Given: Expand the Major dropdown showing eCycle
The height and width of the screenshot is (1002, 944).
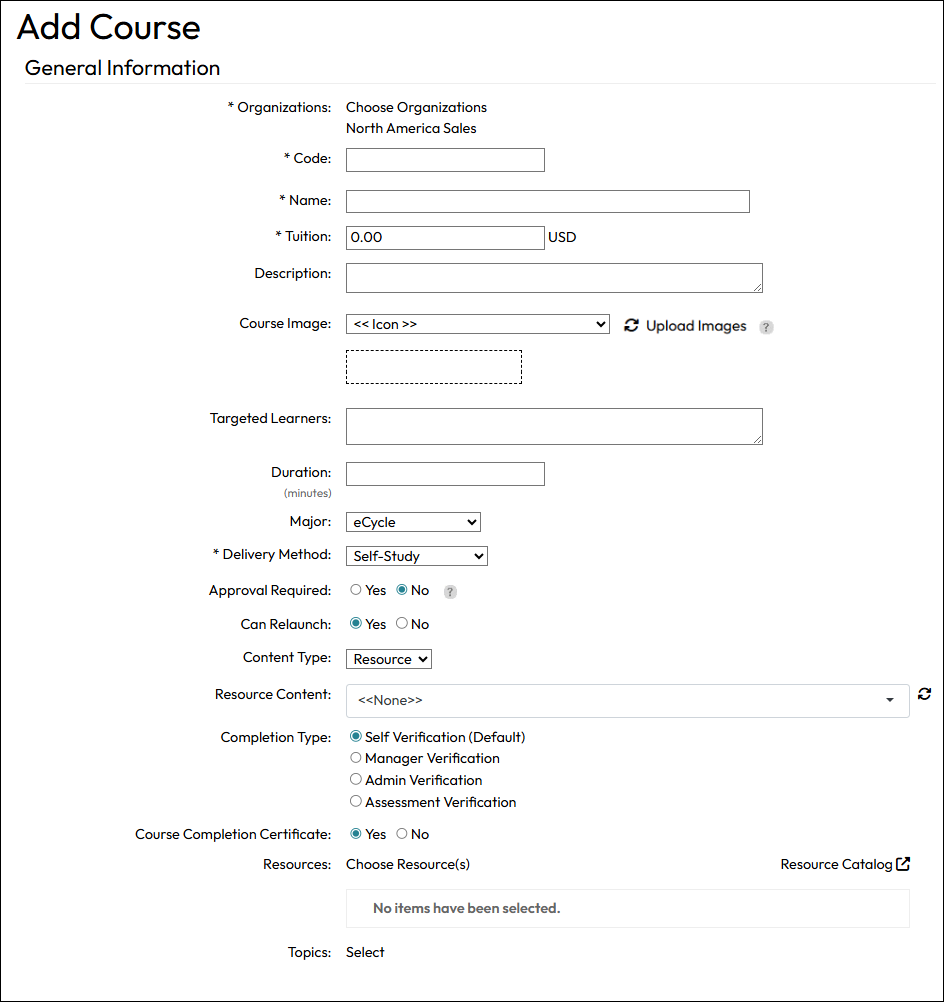Looking at the screenshot, I should tap(413, 522).
